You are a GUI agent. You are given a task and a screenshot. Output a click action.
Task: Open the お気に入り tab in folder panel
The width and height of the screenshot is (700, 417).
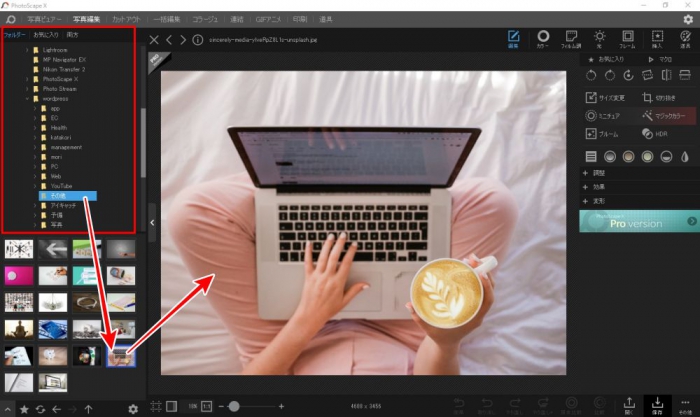click(x=46, y=35)
